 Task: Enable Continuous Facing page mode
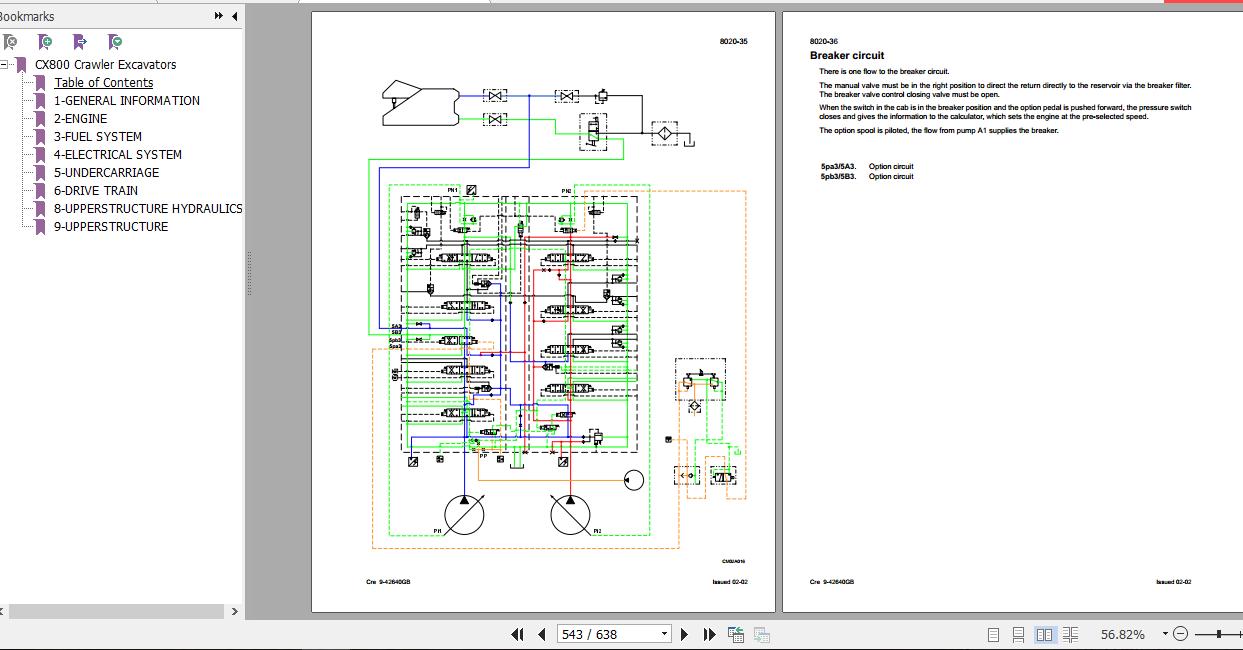click(x=1070, y=634)
